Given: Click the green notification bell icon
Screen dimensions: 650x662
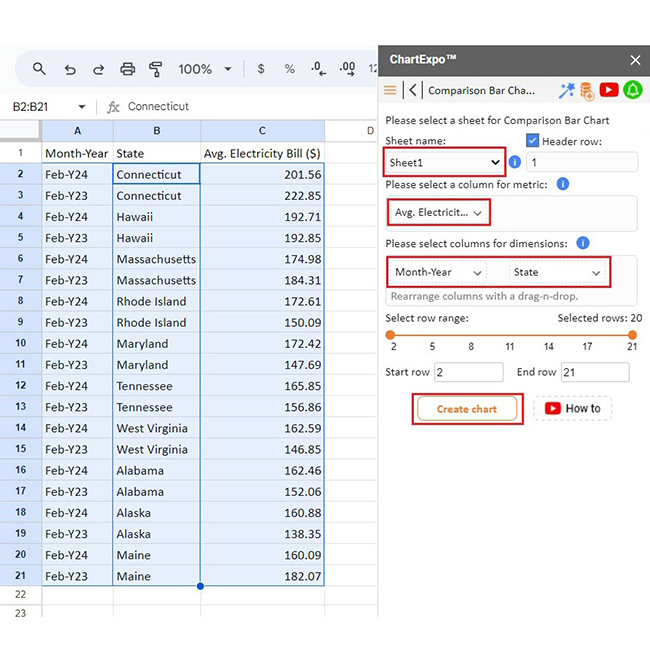Looking at the screenshot, I should [x=633, y=90].
